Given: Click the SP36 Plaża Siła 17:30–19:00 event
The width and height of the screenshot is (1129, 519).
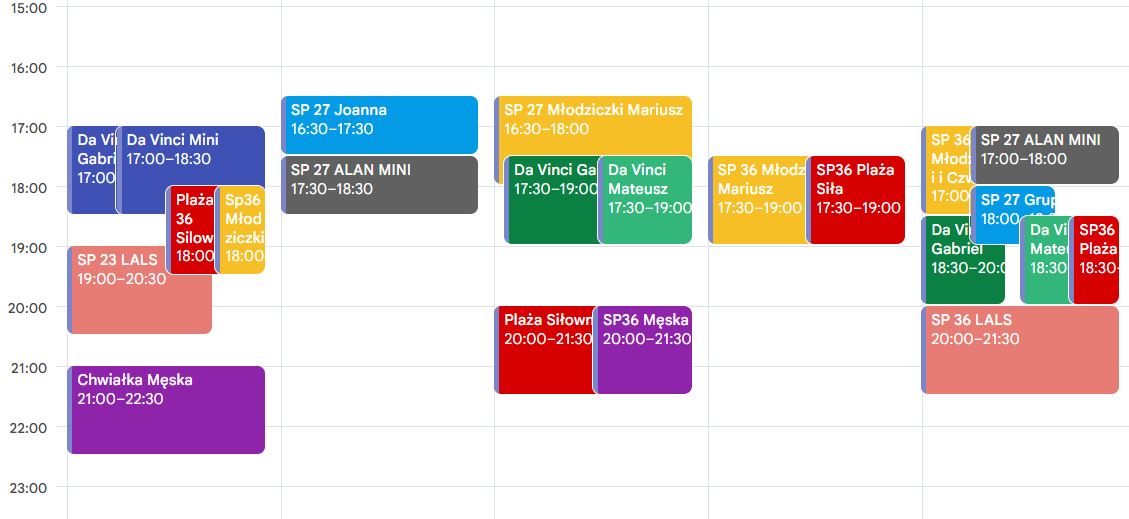Looking at the screenshot, I should [857, 200].
